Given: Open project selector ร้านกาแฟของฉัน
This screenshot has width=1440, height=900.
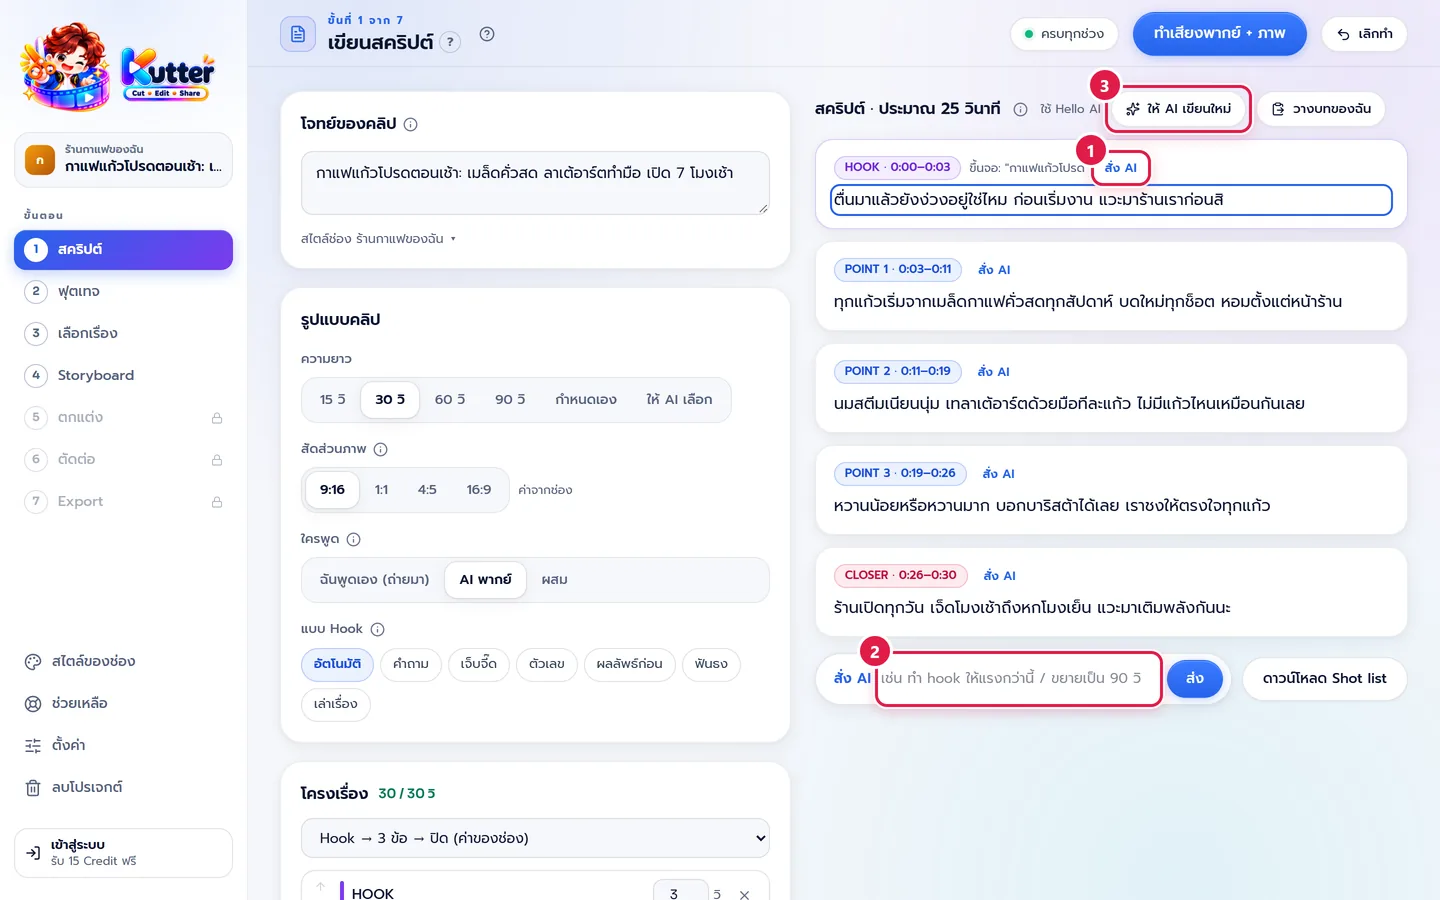Looking at the screenshot, I should [x=123, y=160].
